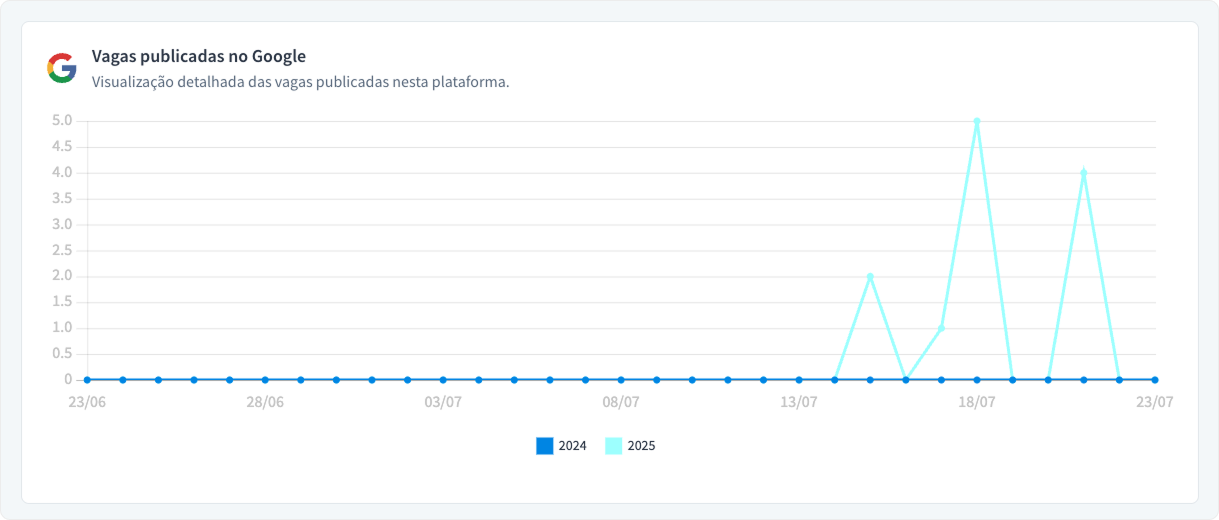This screenshot has height=520, width=1219.
Task: Click the 2024 data point above 08/07
Action: (621, 380)
